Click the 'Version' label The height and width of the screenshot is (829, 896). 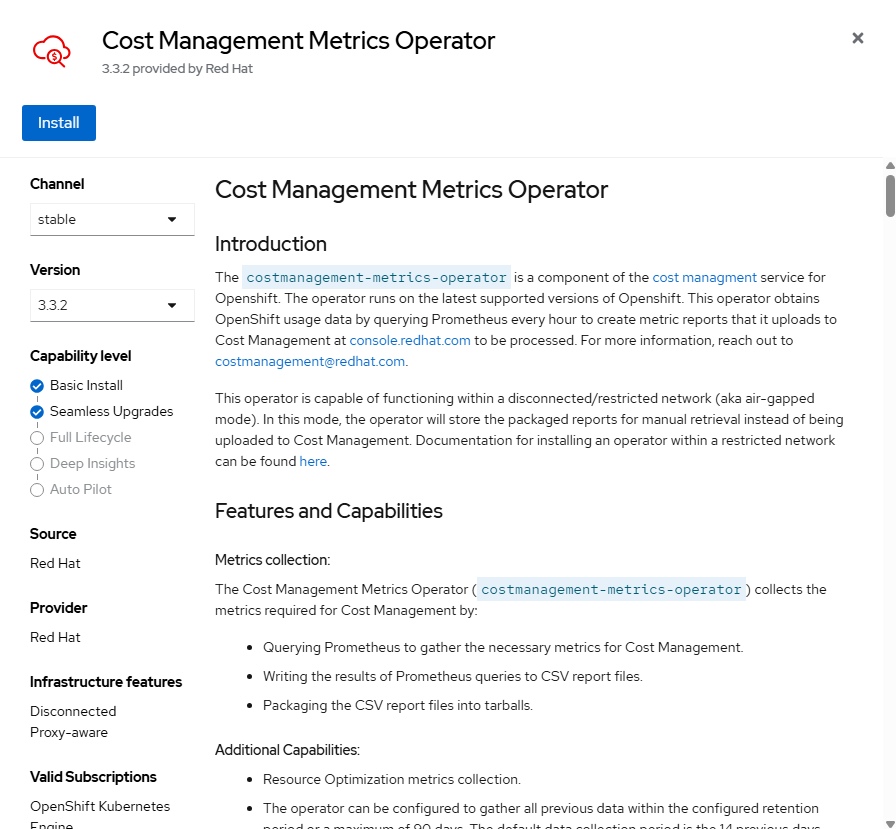(55, 270)
